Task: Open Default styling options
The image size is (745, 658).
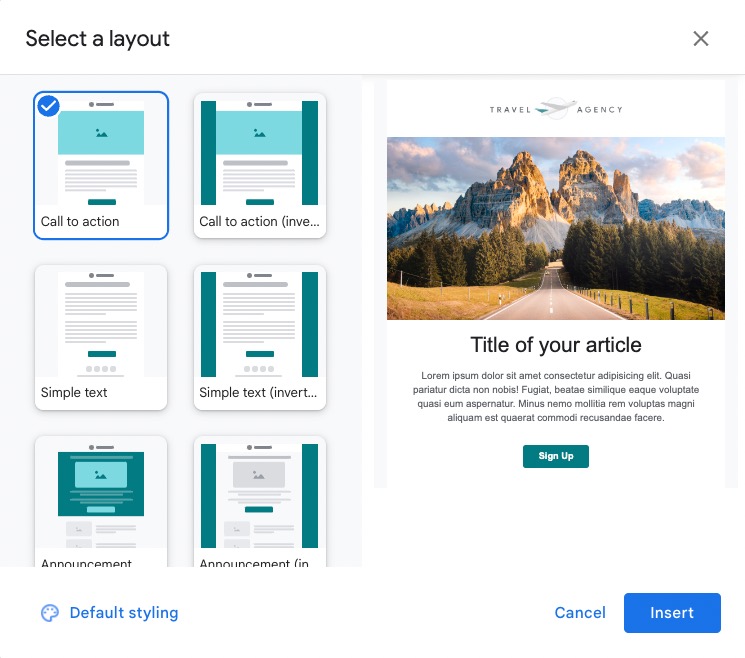Action: click(110, 612)
